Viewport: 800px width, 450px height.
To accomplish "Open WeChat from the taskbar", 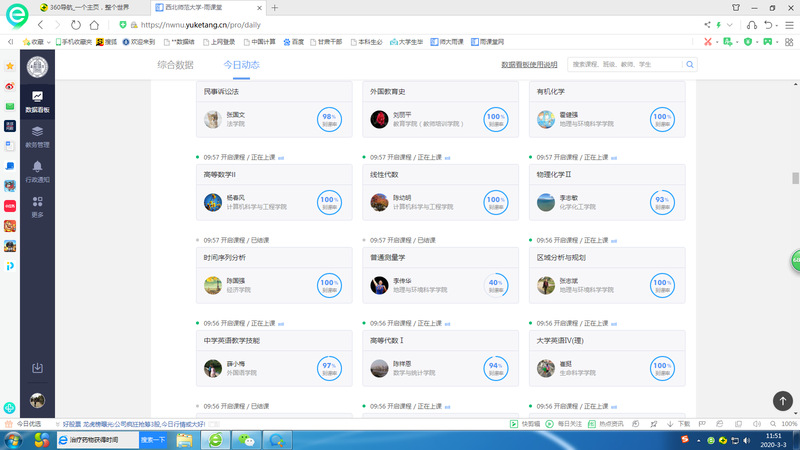I will pyautogui.click(x=247, y=440).
